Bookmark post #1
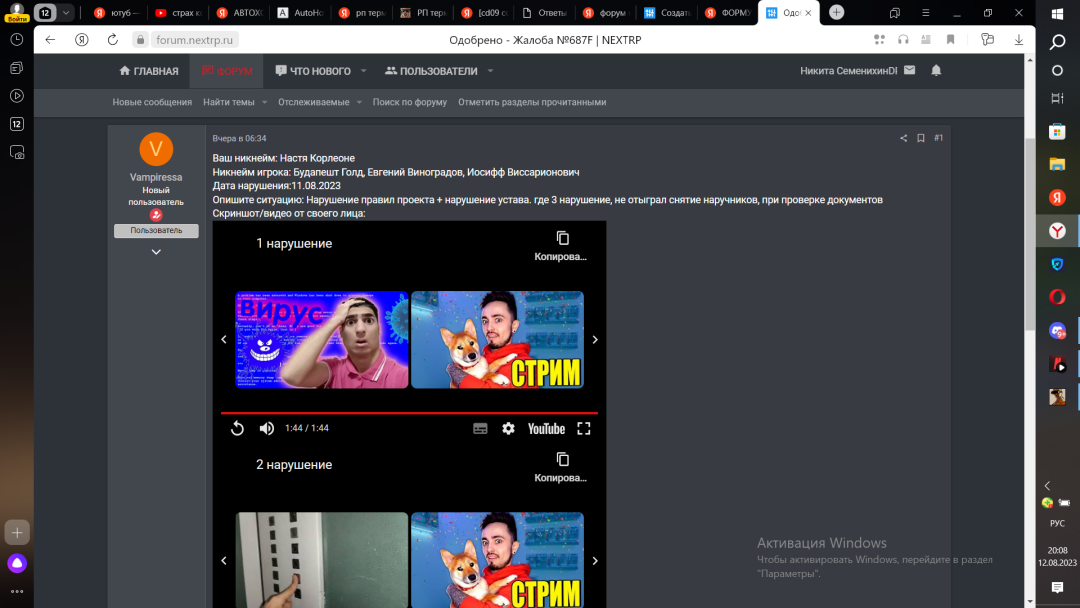 tap(921, 138)
